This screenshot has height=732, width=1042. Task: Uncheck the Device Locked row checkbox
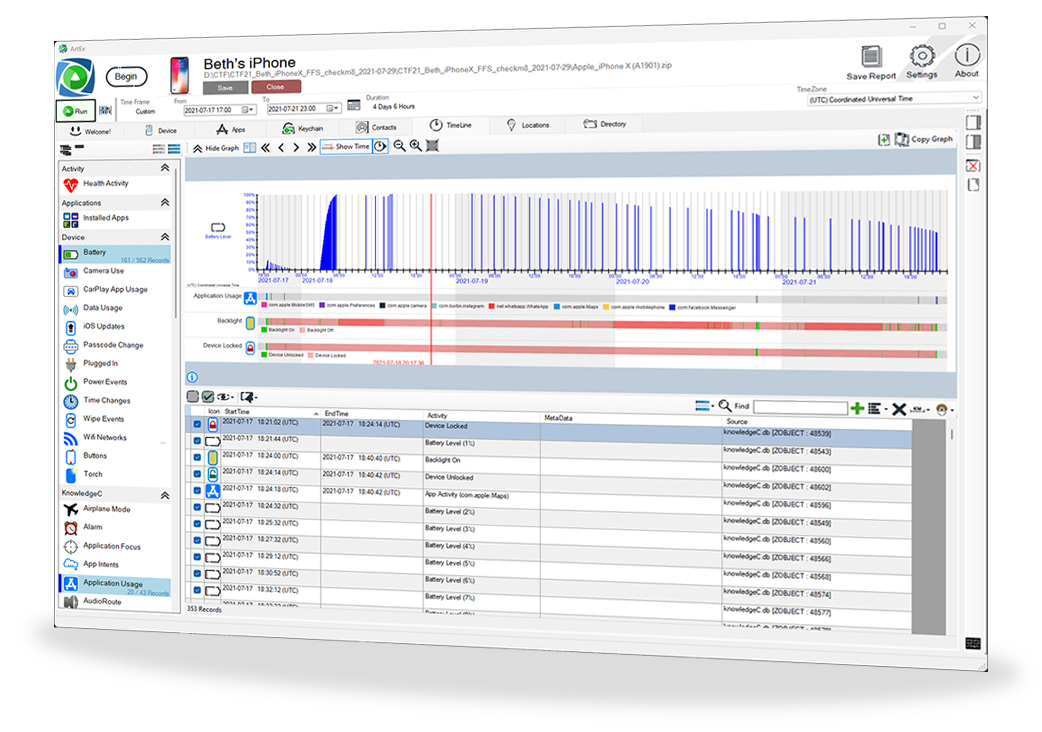pos(197,424)
